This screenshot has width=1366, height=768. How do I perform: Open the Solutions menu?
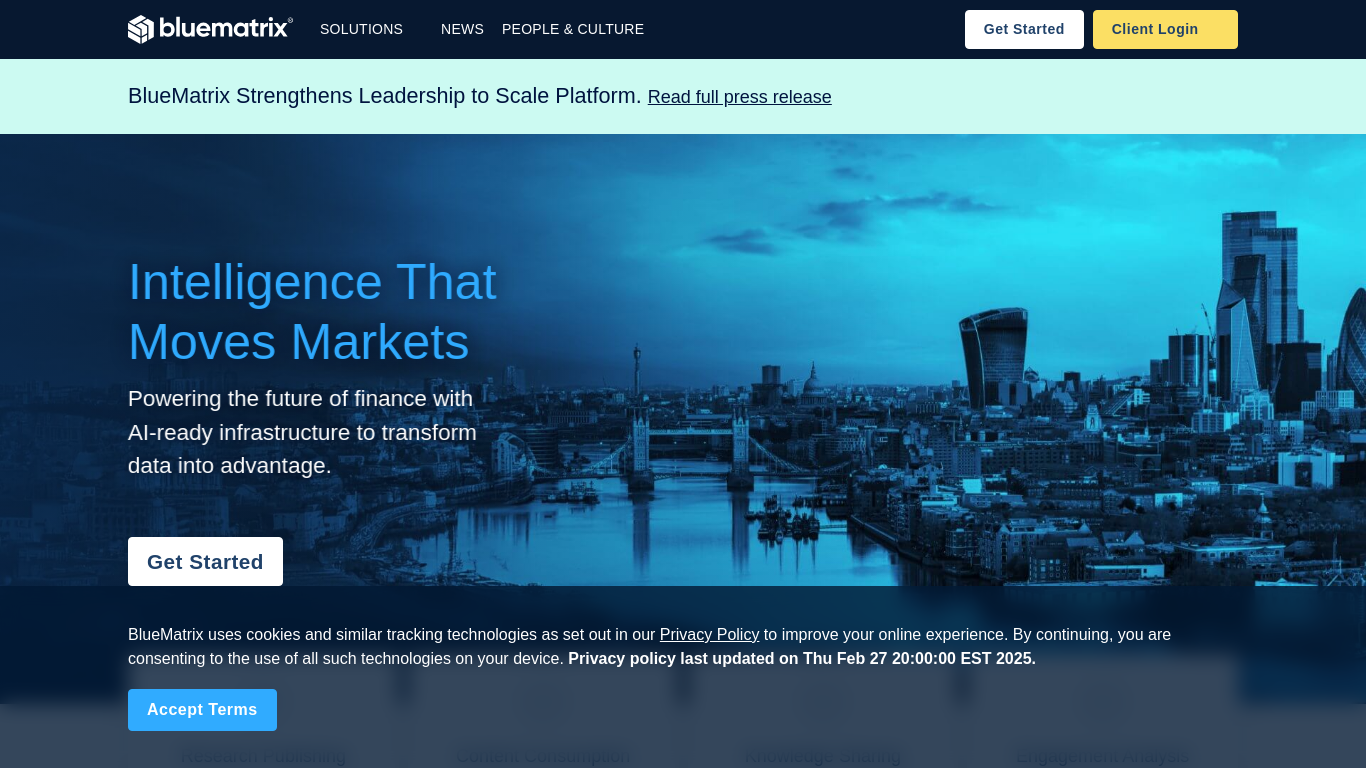point(361,29)
